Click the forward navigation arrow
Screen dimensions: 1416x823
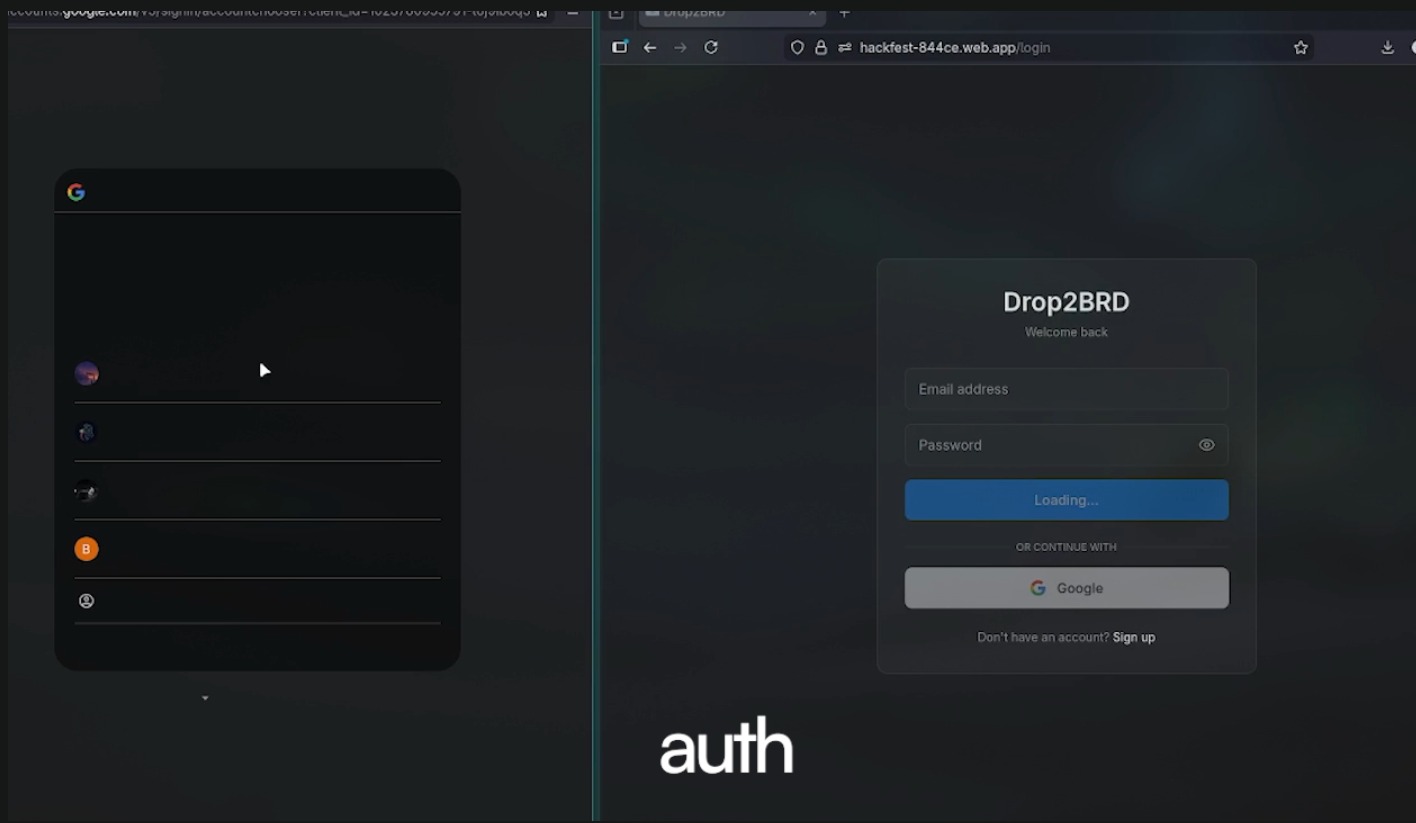pyautogui.click(x=680, y=47)
